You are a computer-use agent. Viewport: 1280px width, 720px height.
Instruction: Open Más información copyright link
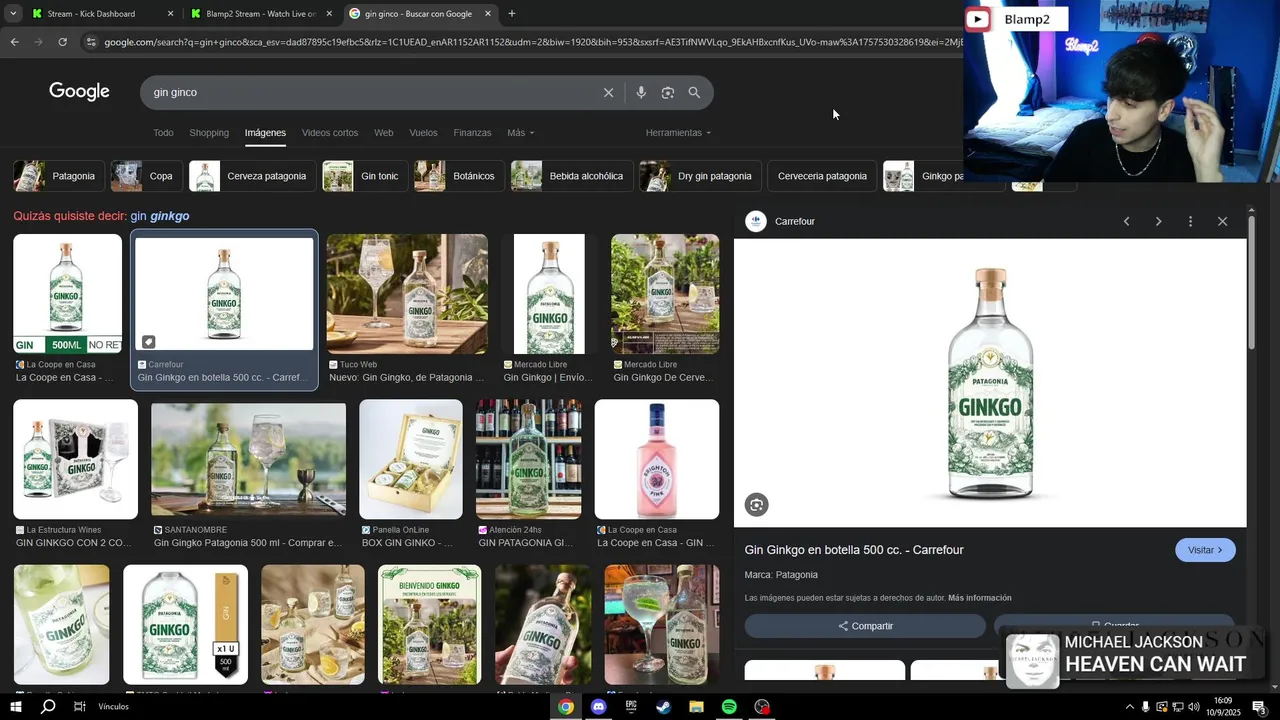pyautogui.click(x=979, y=598)
